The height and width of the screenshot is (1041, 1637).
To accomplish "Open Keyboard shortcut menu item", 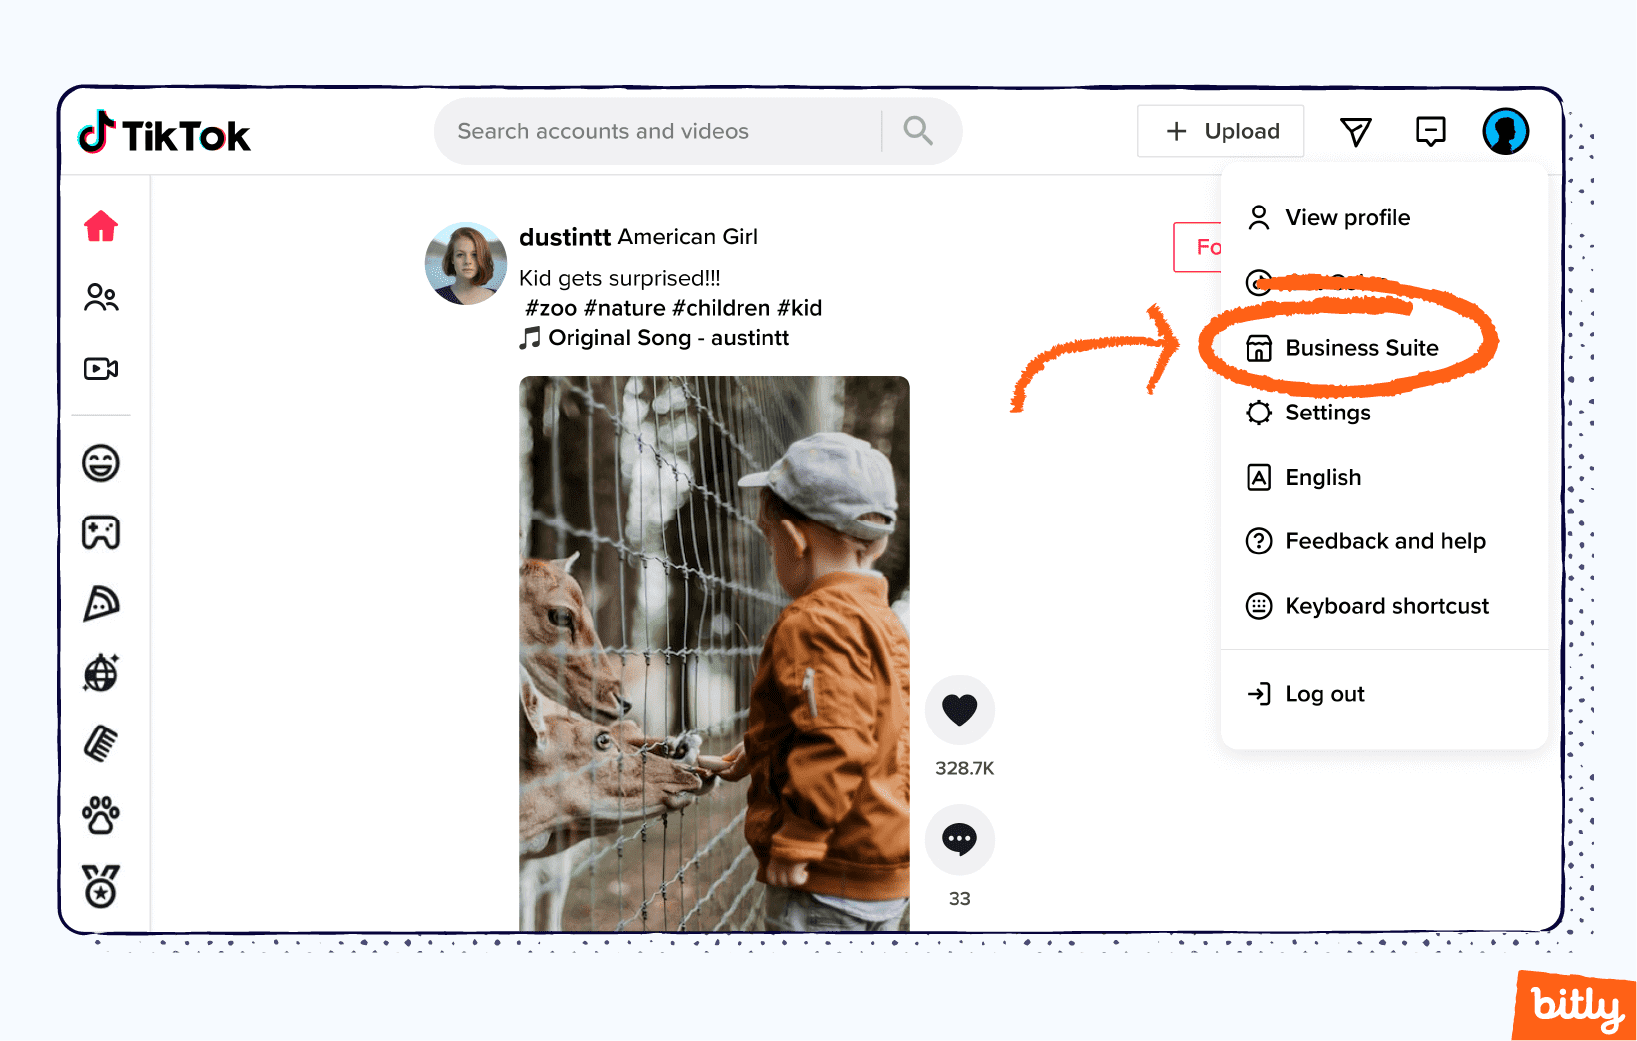I will (1384, 606).
